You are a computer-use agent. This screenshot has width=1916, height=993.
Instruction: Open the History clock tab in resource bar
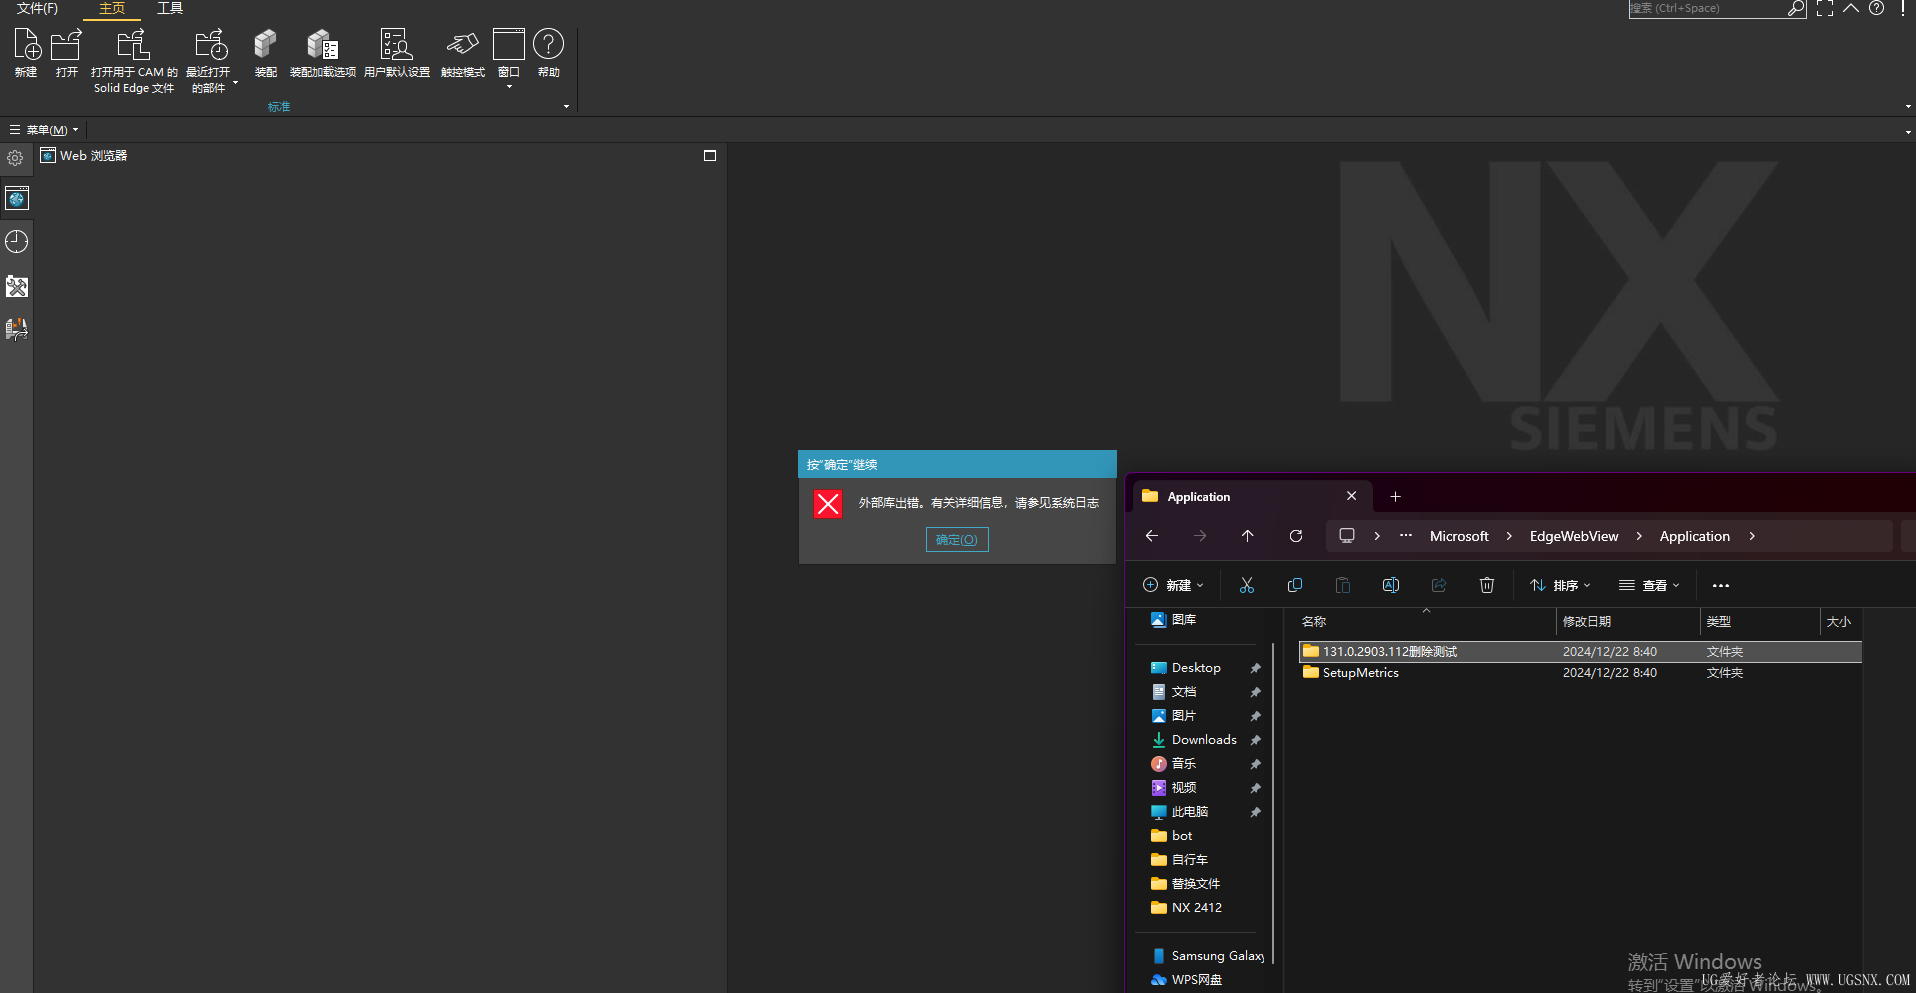(x=17, y=242)
